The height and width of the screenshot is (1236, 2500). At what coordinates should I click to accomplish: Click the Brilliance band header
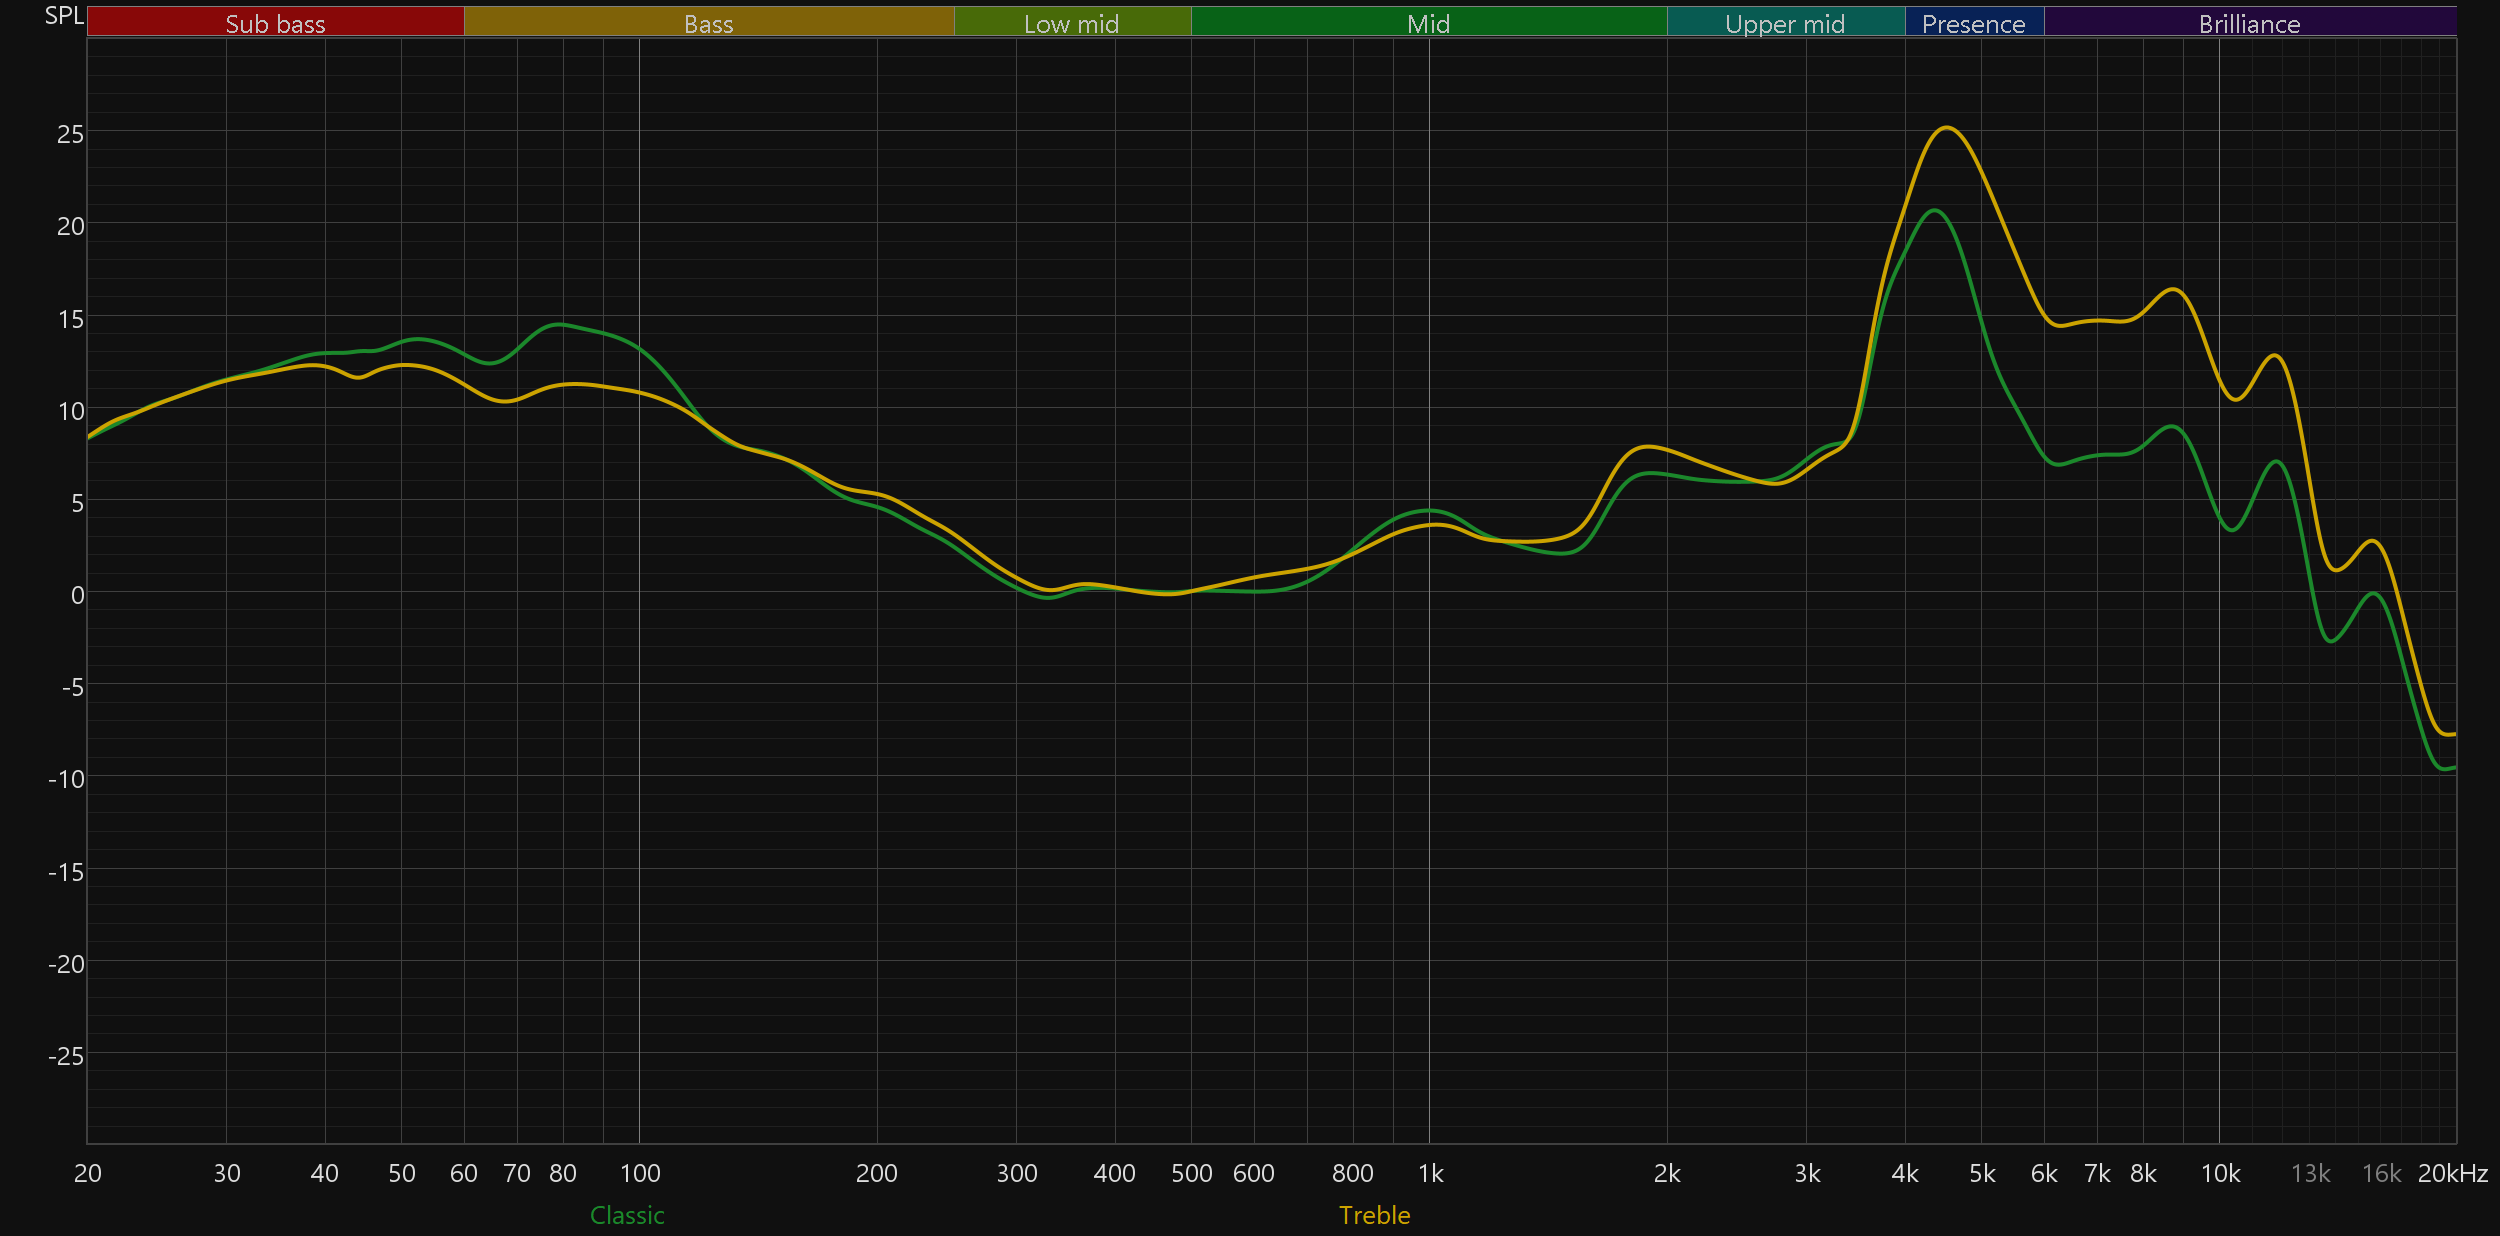click(x=2249, y=23)
